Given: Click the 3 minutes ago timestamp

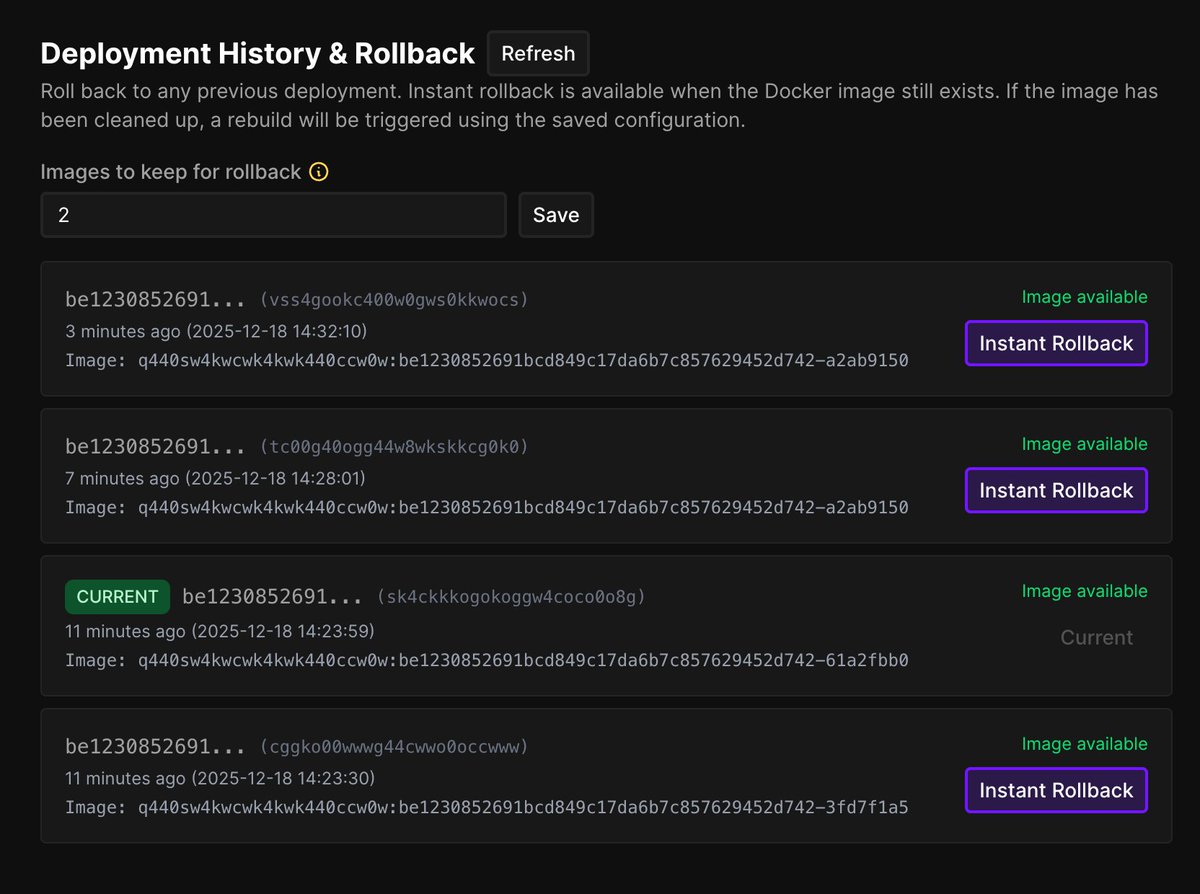Looking at the screenshot, I should (x=121, y=331).
